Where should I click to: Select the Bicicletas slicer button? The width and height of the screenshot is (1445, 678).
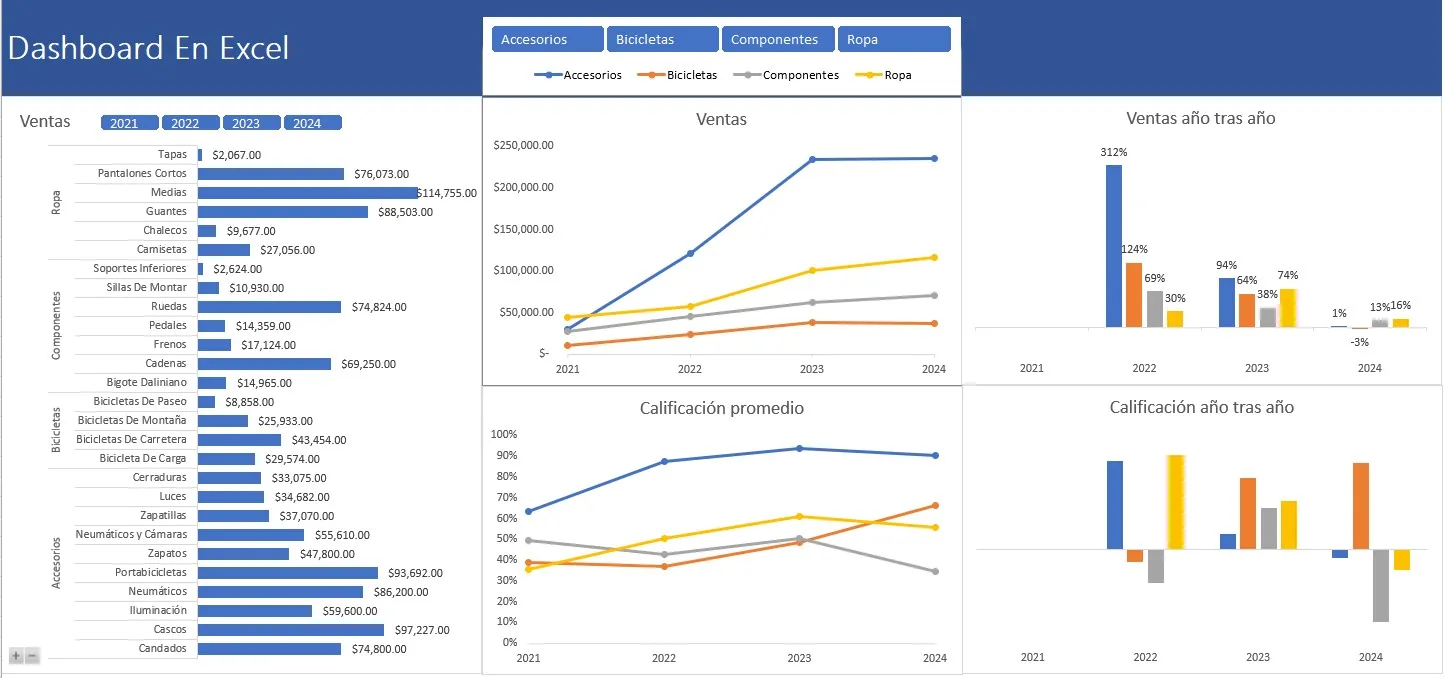pos(663,39)
